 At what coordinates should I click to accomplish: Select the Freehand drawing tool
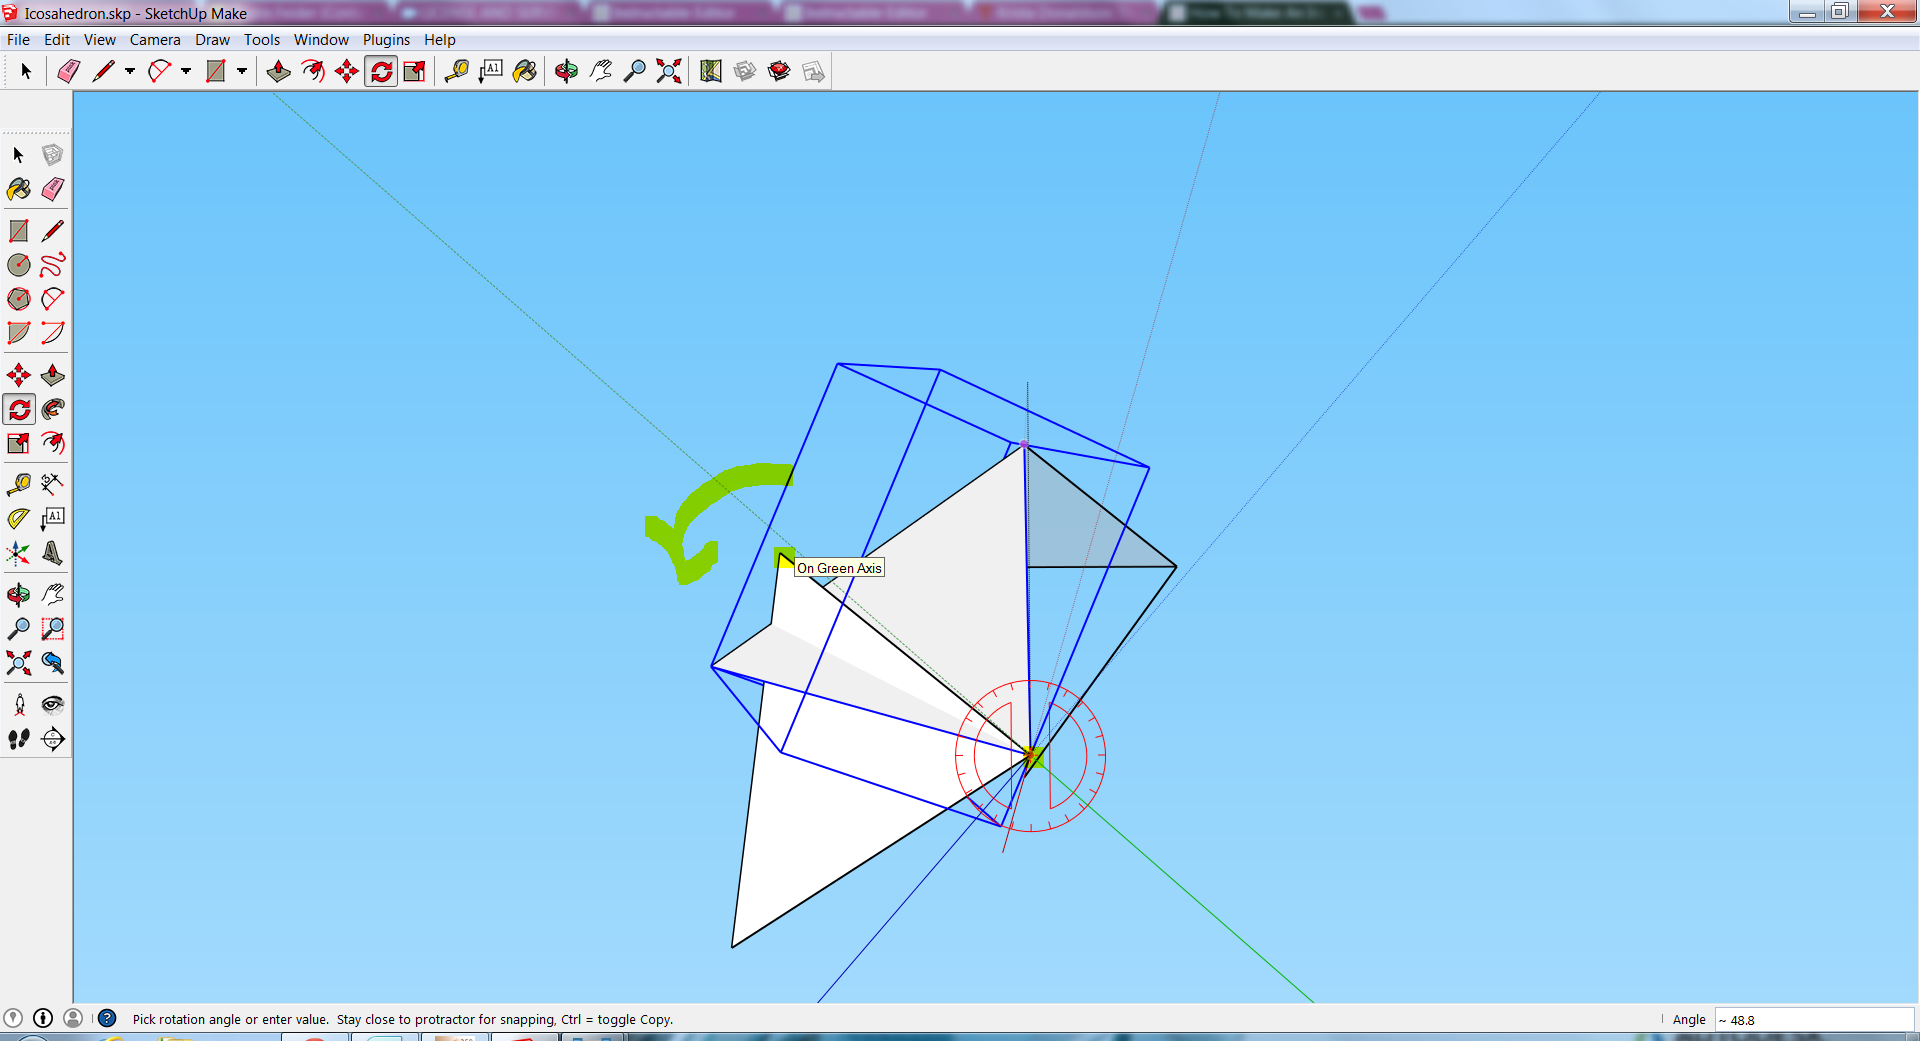click(x=53, y=265)
